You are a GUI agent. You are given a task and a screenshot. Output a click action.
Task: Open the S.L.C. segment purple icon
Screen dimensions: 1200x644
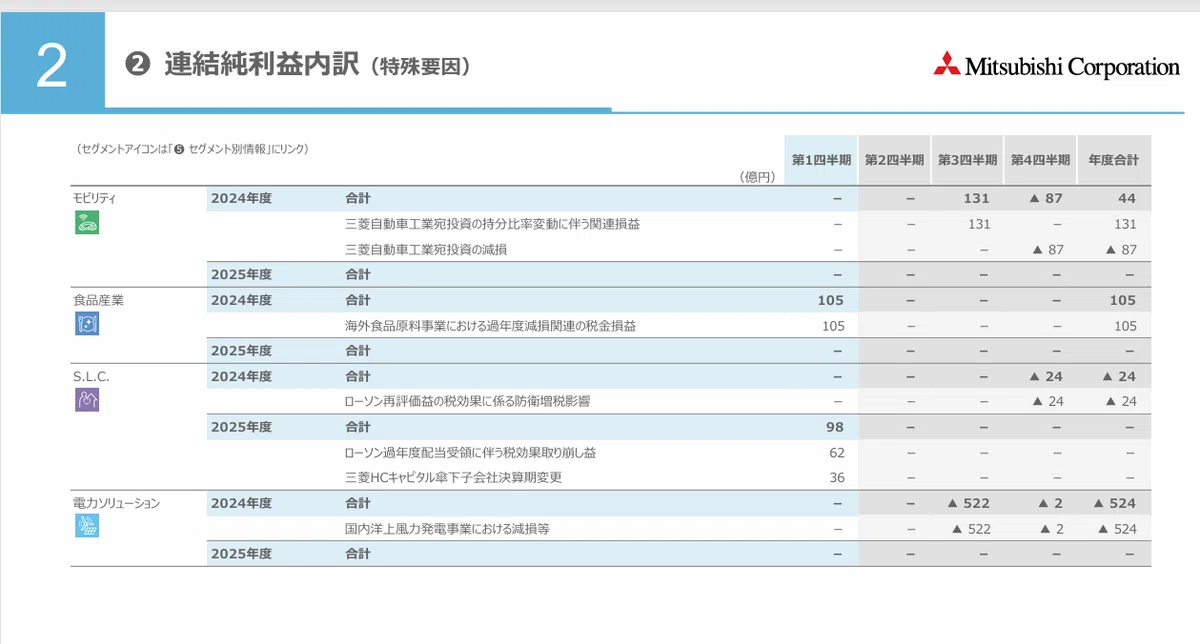point(87,400)
